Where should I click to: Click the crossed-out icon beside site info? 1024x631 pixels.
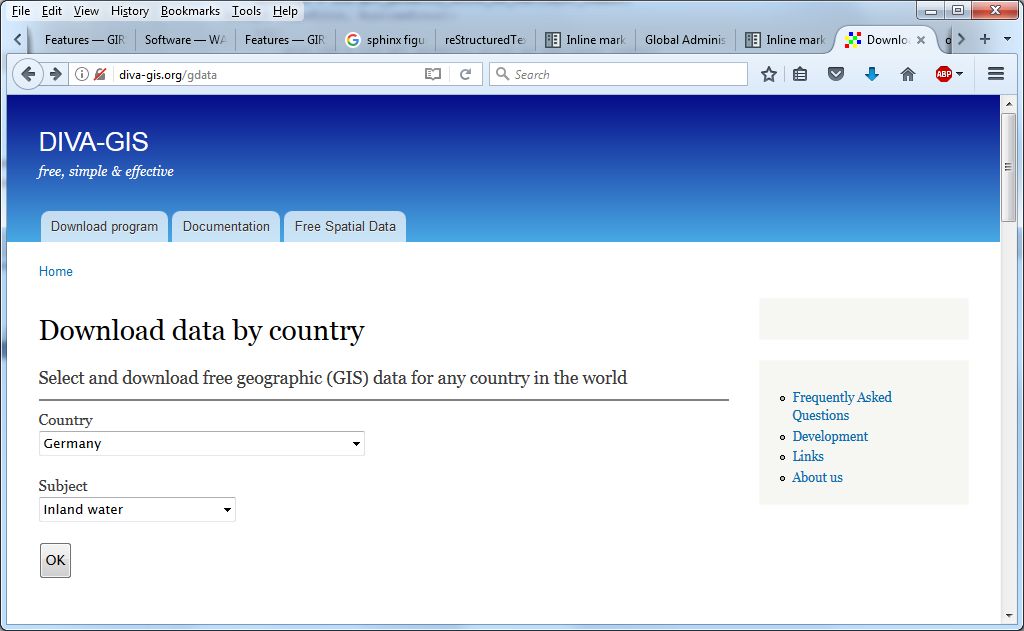pyautogui.click(x=100, y=74)
